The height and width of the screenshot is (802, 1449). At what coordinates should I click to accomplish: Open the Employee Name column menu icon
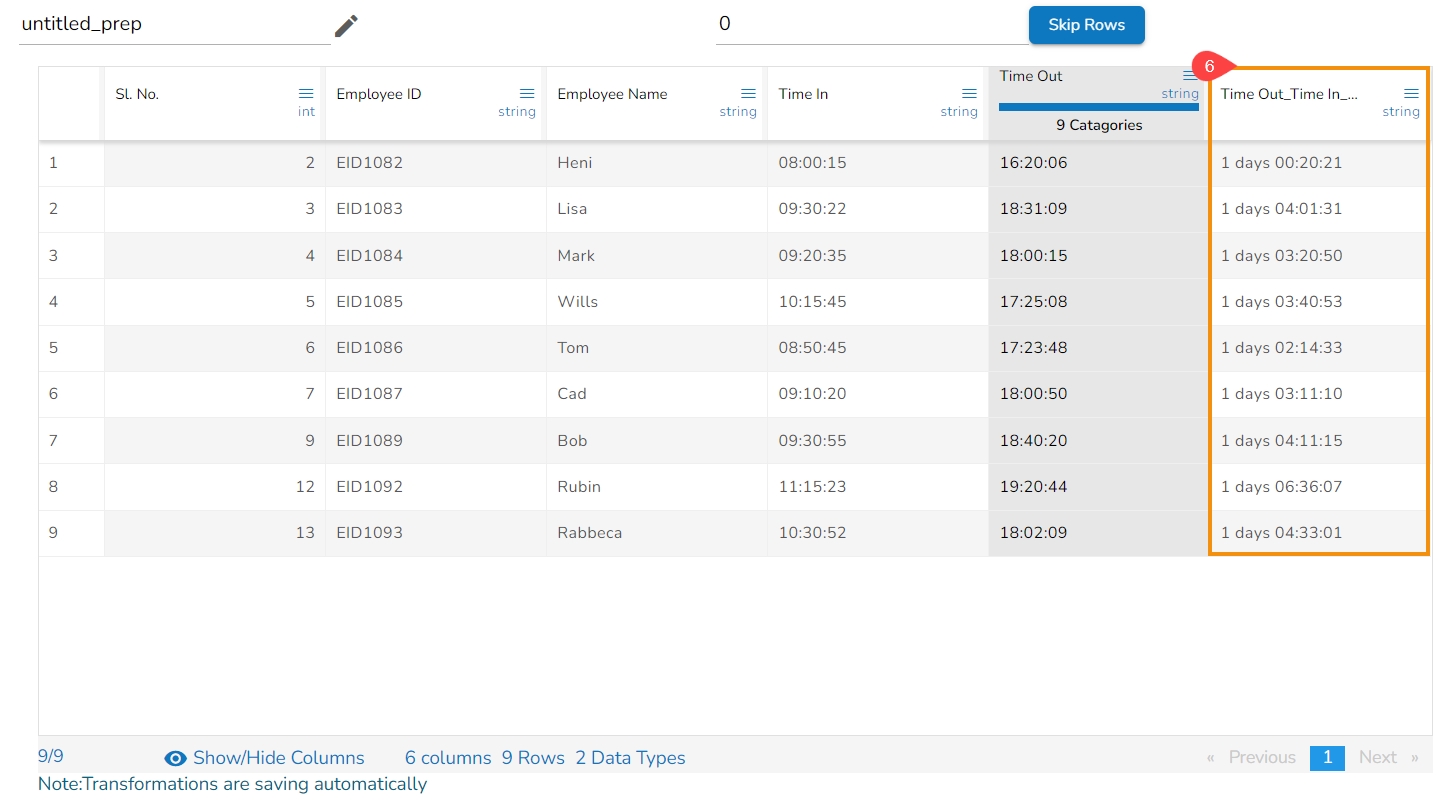click(x=748, y=94)
